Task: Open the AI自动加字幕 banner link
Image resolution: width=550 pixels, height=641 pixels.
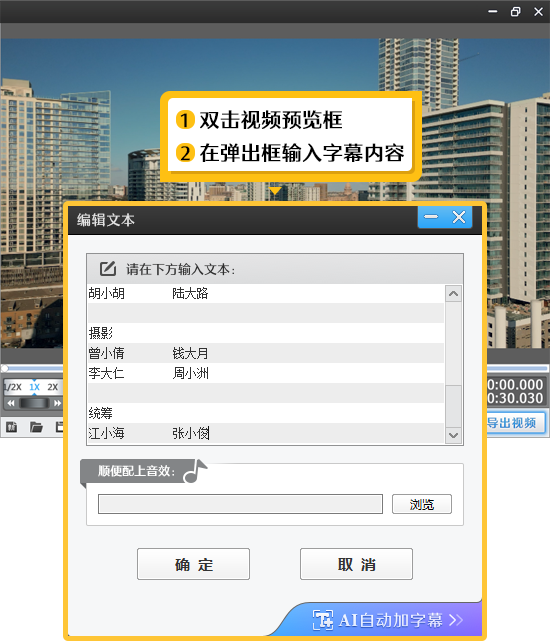Action: [387, 620]
